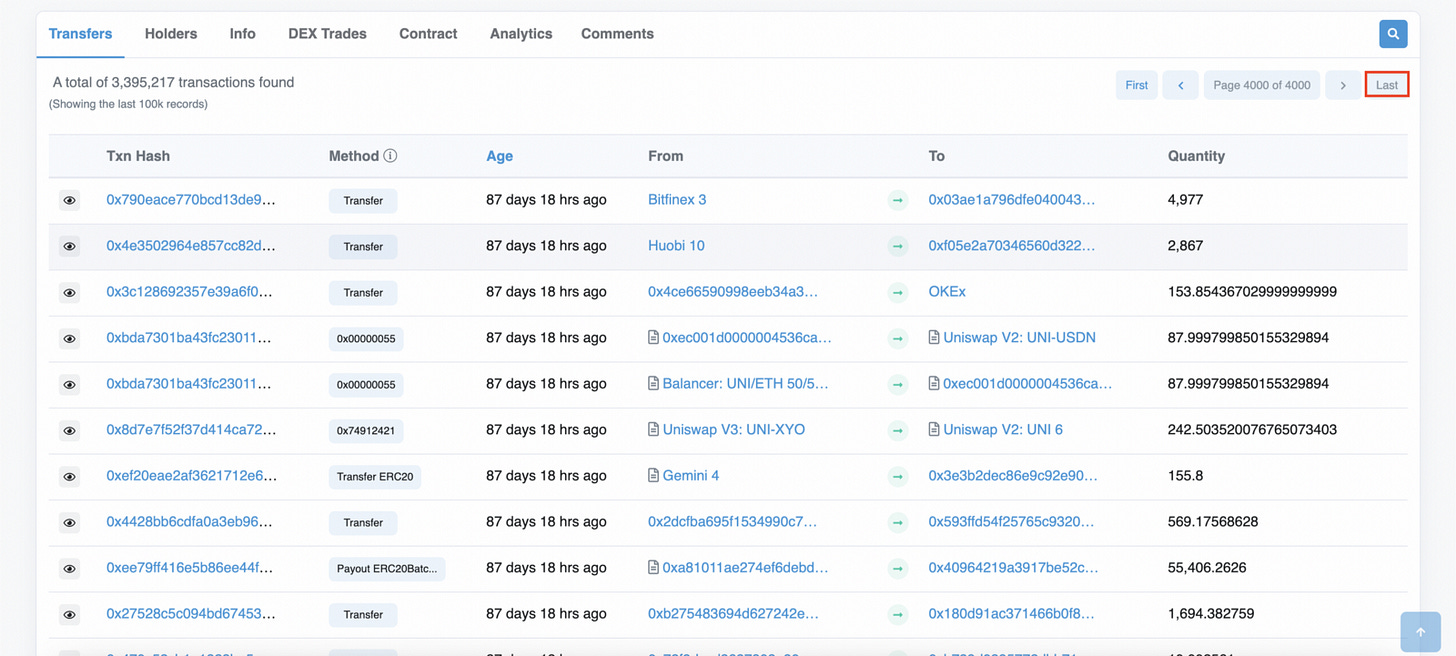This screenshot has height=656, width=1456.
Task: Open the Gemini 4 sender link
Action: (x=690, y=476)
